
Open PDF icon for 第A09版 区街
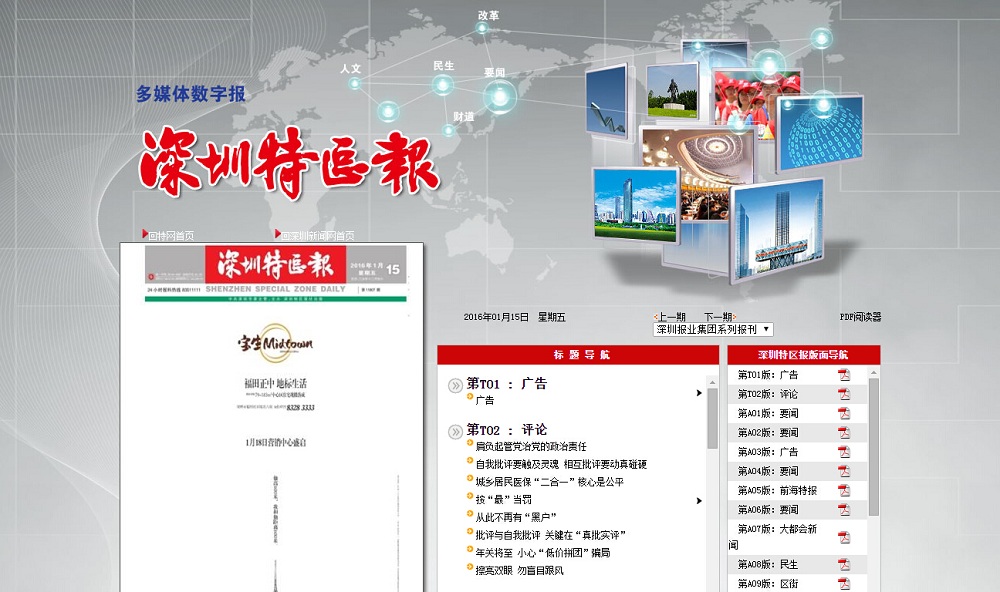pos(844,584)
